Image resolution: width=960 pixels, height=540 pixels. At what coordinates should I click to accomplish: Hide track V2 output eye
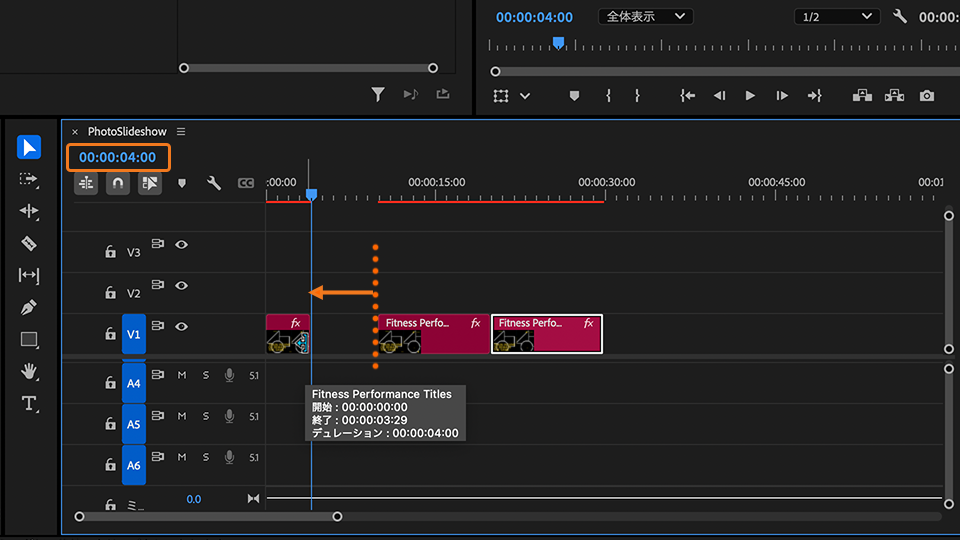(181, 285)
